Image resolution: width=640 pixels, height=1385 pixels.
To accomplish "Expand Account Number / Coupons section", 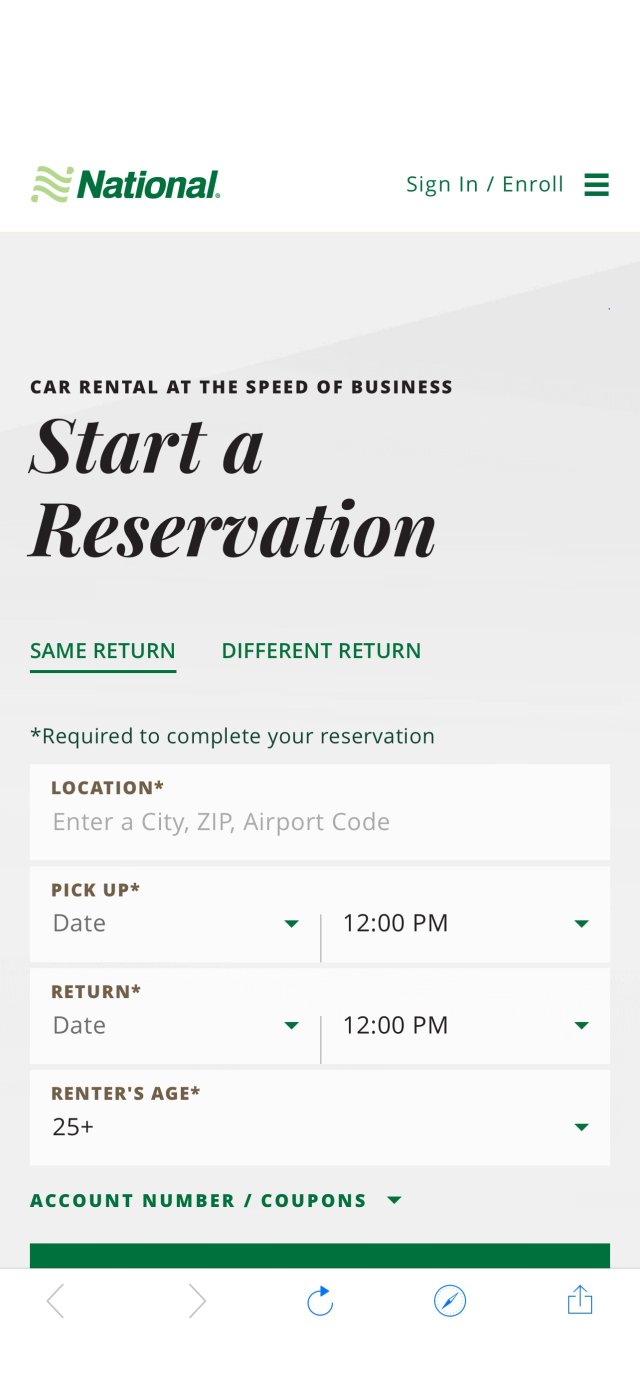I will [216, 1201].
